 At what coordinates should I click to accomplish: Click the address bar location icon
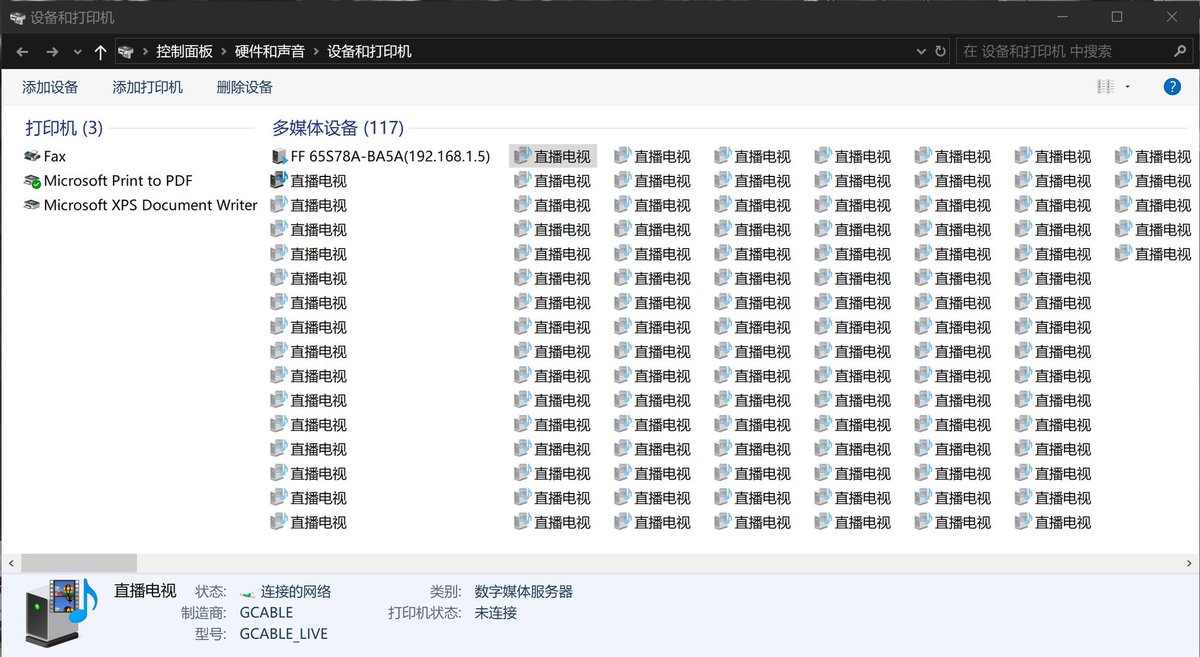126,51
